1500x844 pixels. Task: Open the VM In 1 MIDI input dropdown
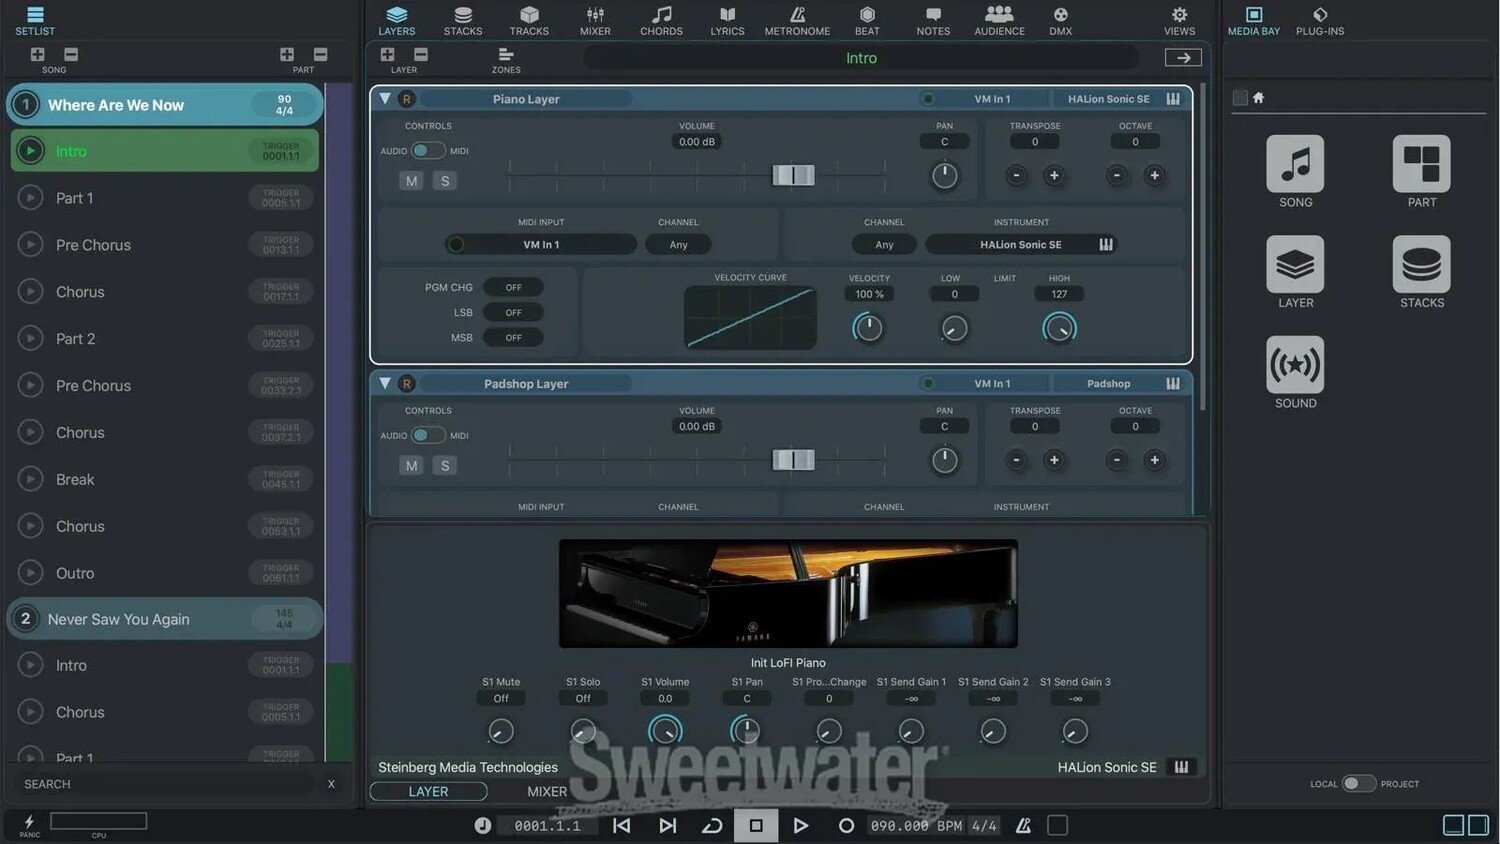pyautogui.click(x=541, y=245)
